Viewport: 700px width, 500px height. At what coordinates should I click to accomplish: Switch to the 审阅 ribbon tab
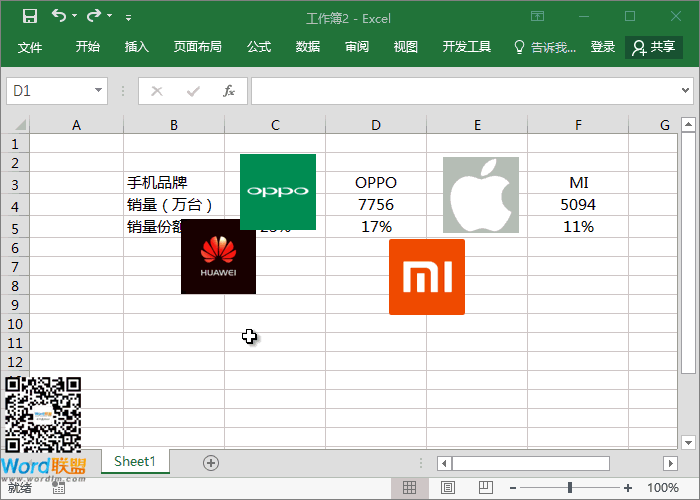click(x=357, y=46)
